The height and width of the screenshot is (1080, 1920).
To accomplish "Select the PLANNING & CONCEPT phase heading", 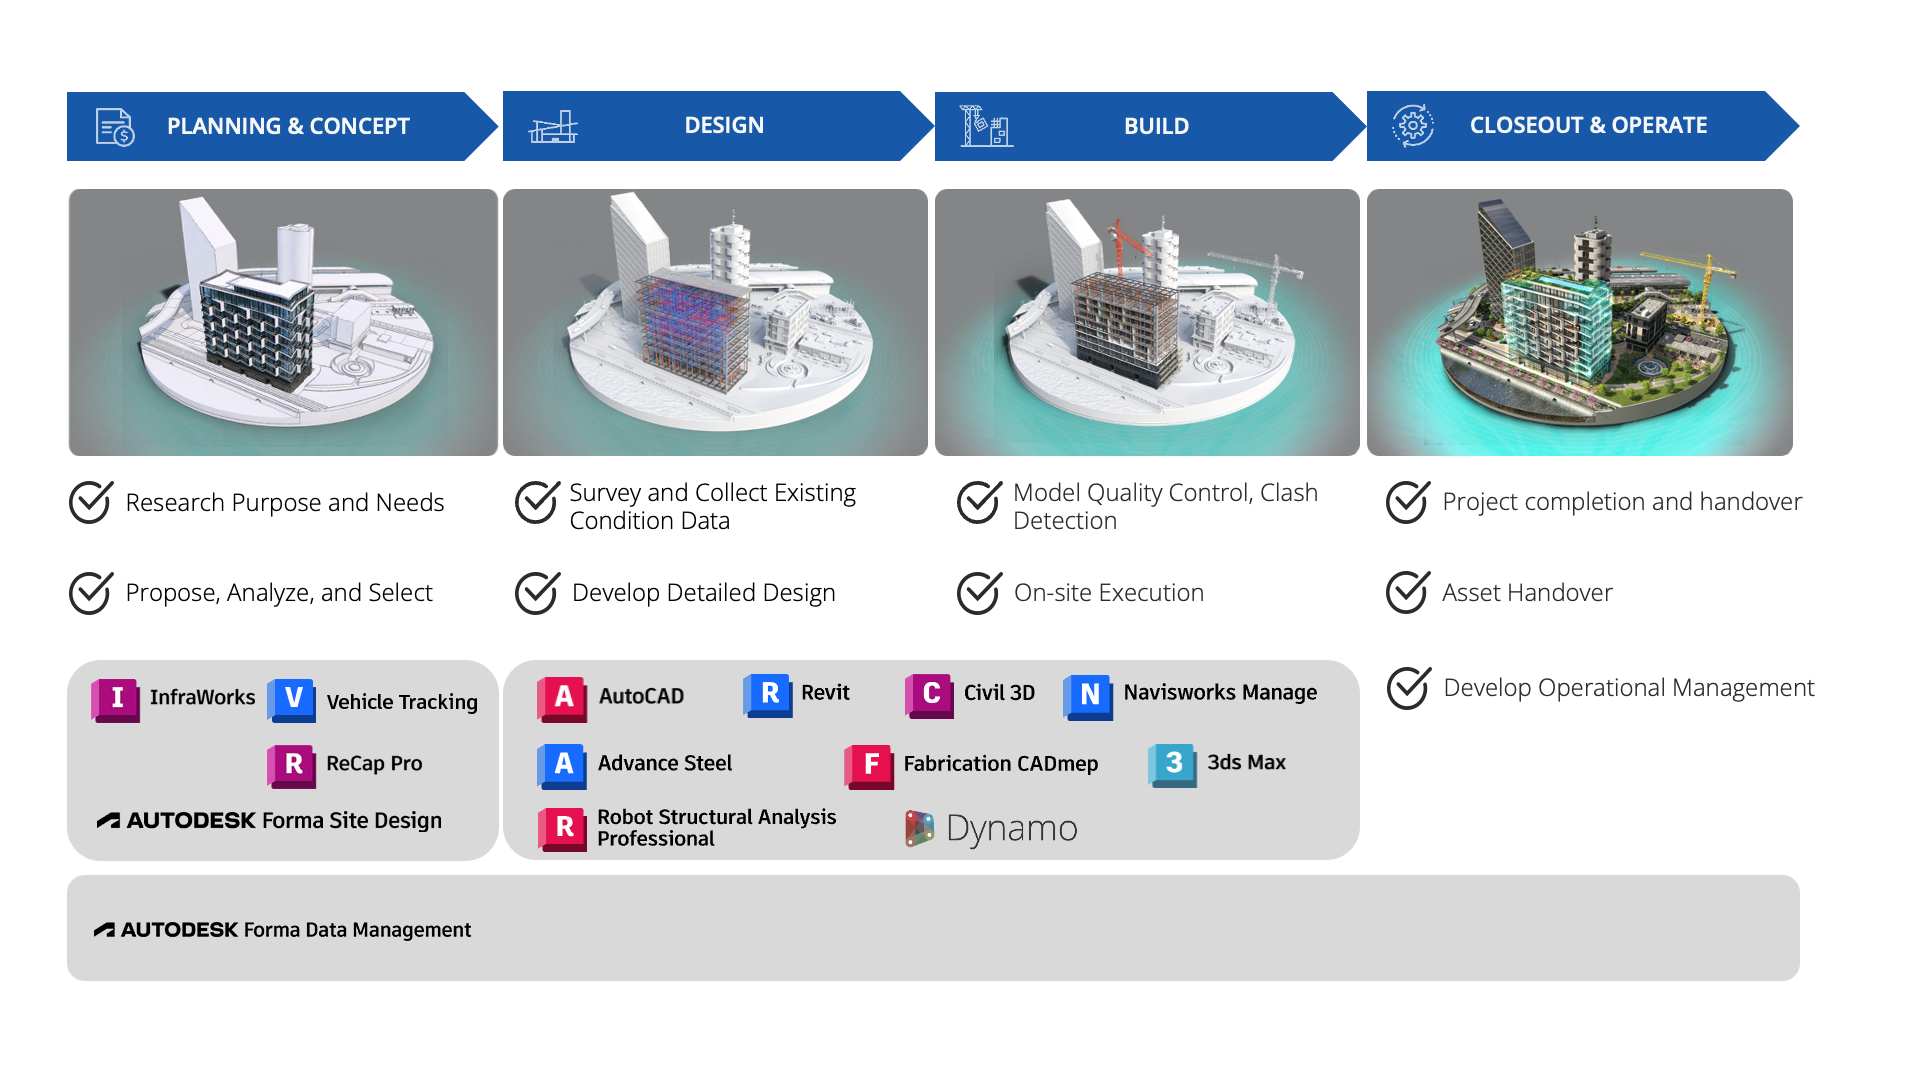I will (288, 126).
